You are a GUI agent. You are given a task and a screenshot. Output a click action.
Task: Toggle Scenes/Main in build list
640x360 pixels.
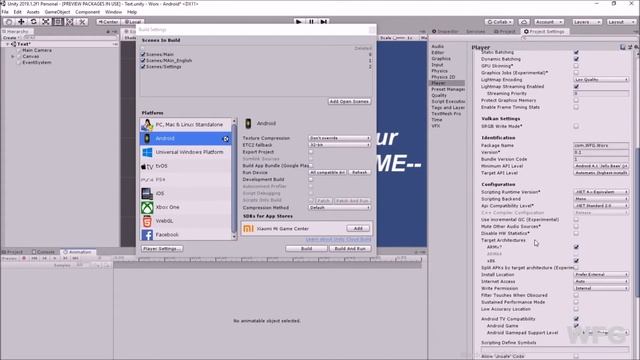point(143,54)
